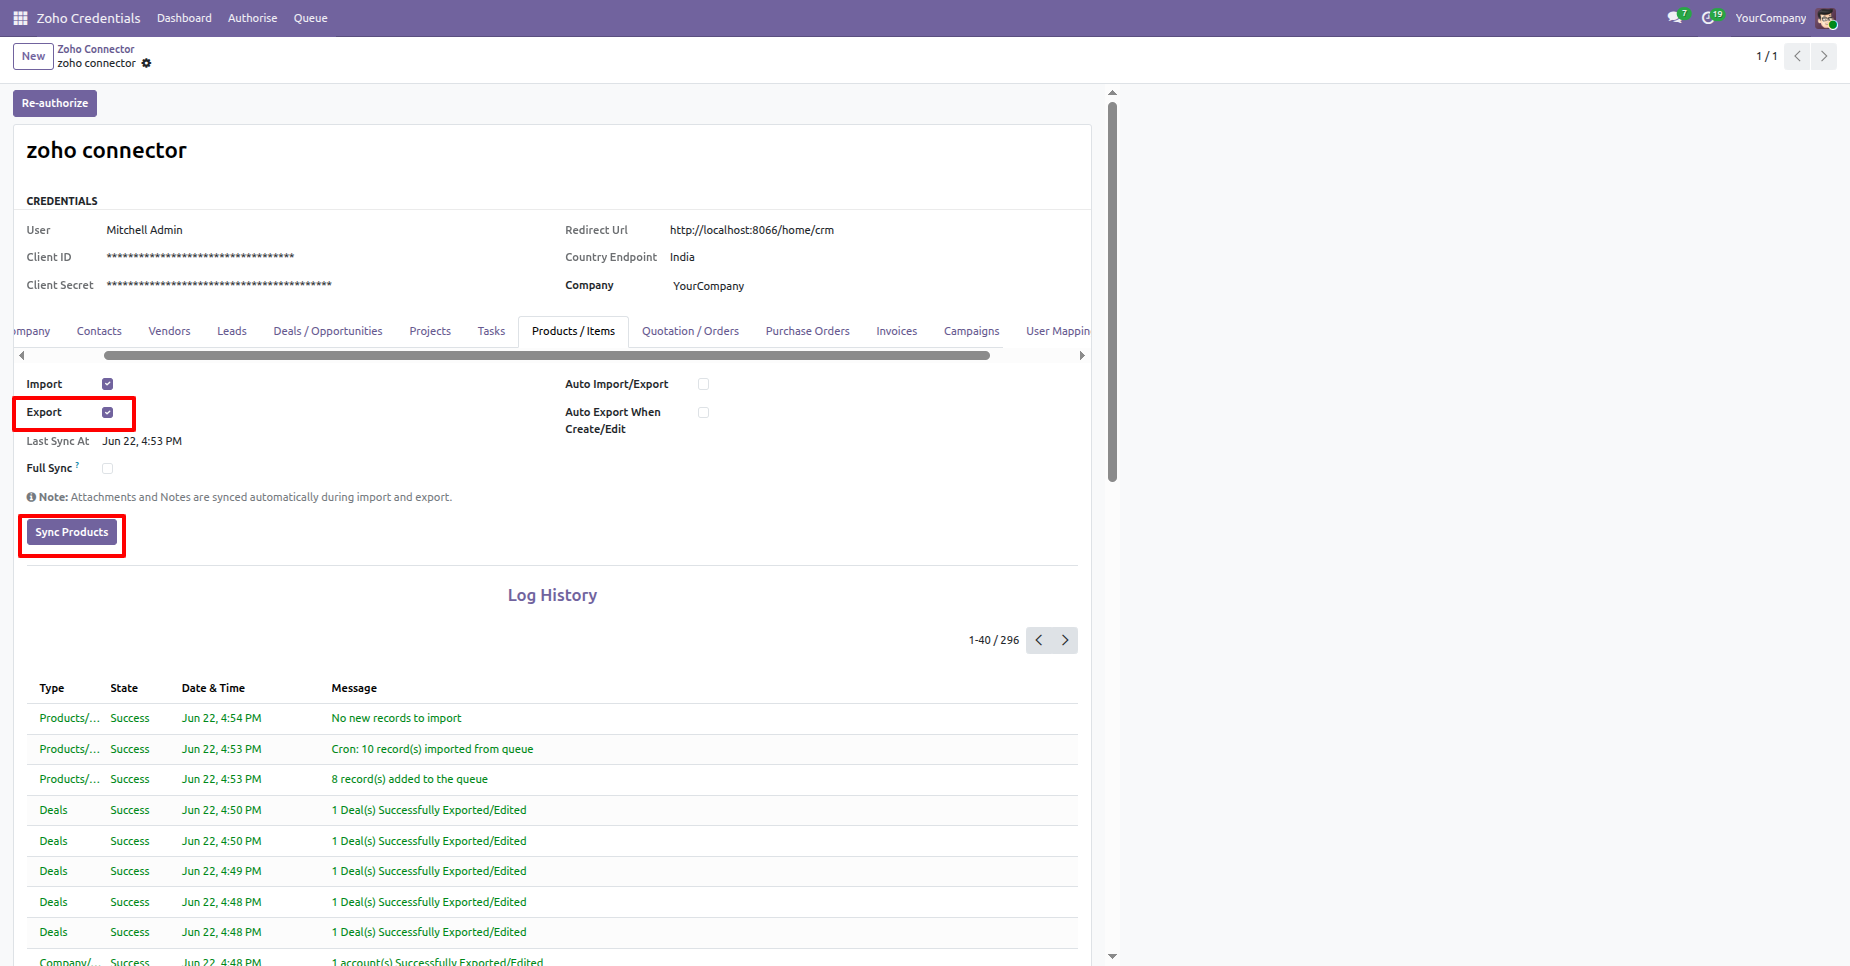Click the 'Type' column header
The height and width of the screenshot is (966, 1850).
click(52, 688)
